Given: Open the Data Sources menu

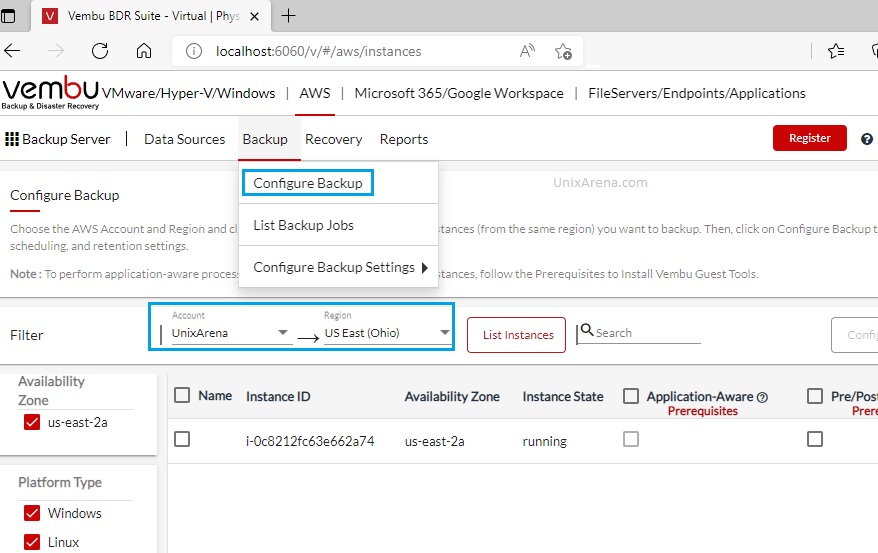Looking at the screenshot, I should point(184,139).
